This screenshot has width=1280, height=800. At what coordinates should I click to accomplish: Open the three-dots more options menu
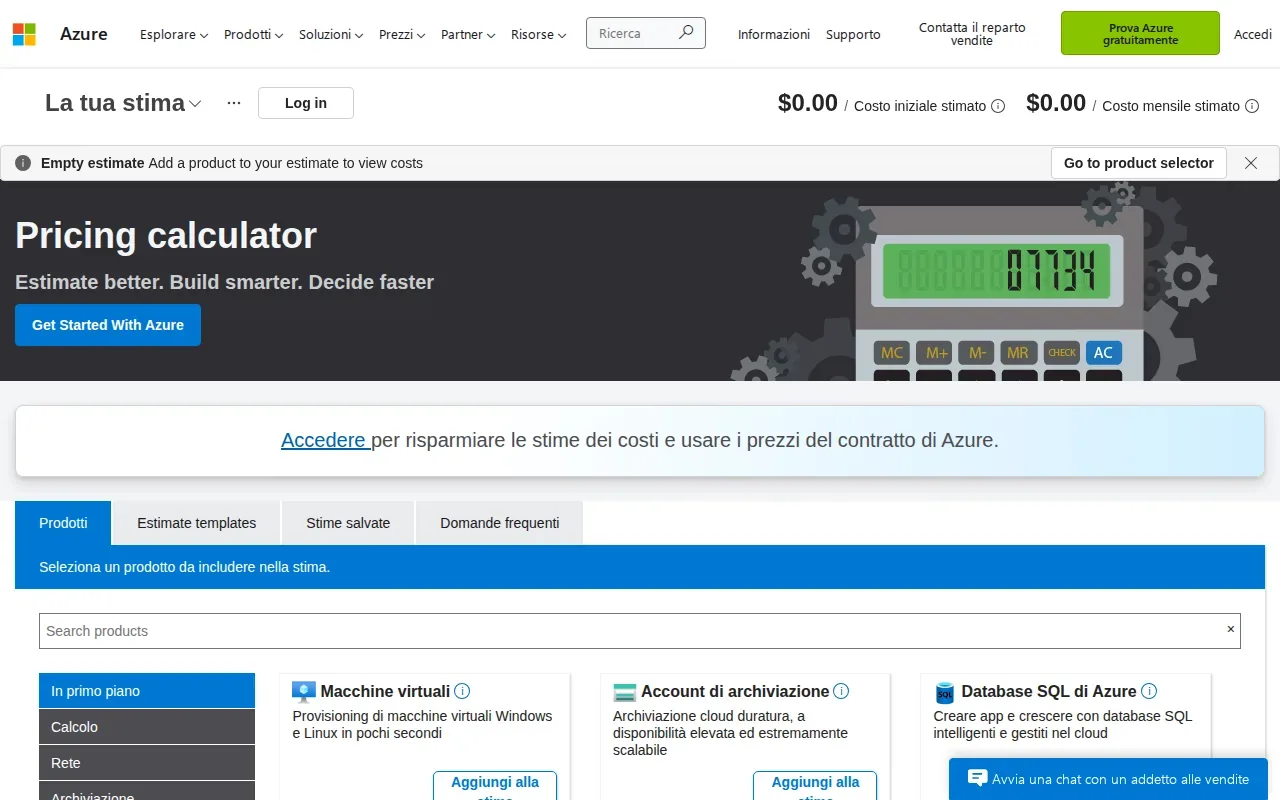tap(234, 103)
